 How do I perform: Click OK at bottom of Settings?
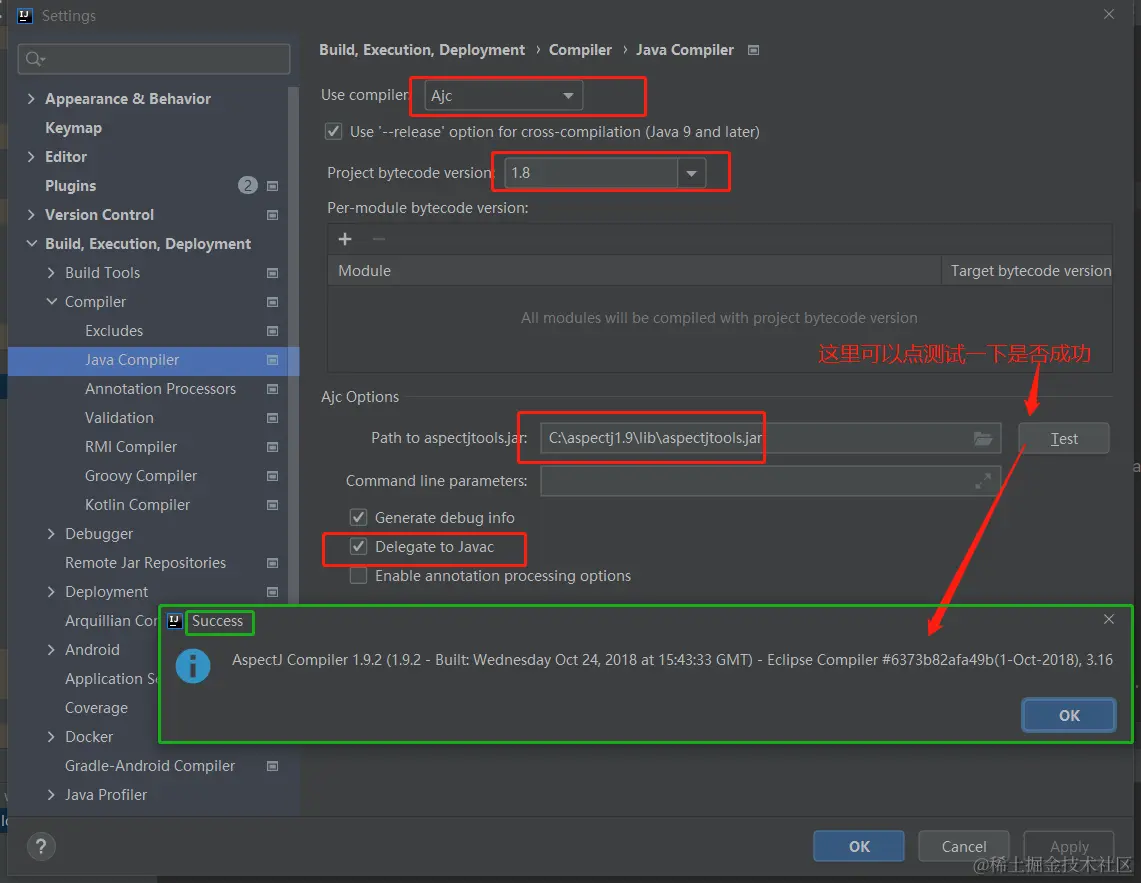tap(859, 847)
